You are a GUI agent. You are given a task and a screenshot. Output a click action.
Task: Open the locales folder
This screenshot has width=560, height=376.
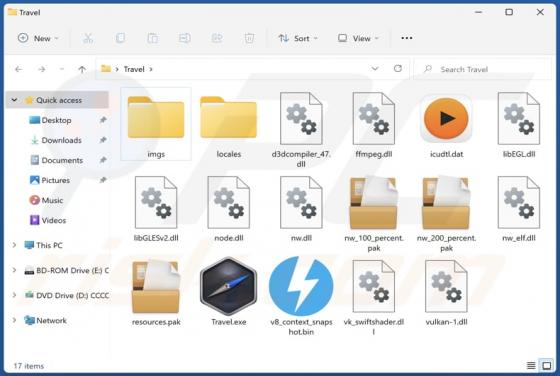click(x=229, y=117)
